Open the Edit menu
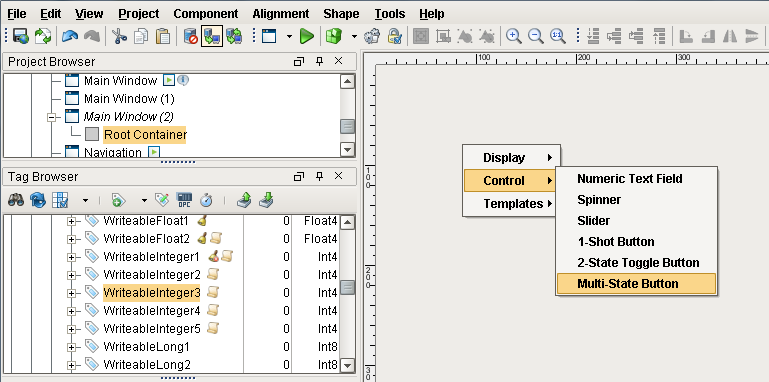Screen dimensions: 769x382 [51, 14]
